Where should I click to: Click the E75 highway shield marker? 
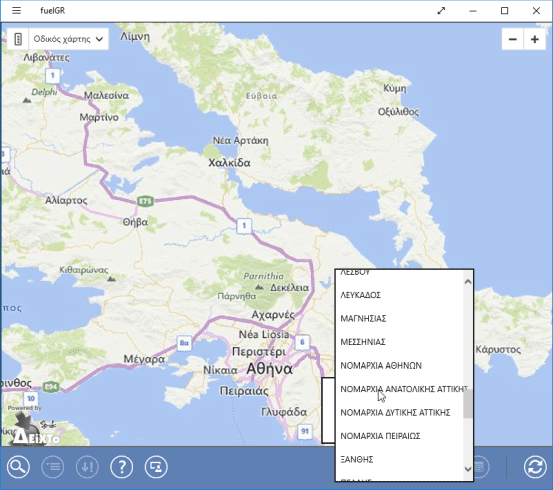(x=145, y=201)
